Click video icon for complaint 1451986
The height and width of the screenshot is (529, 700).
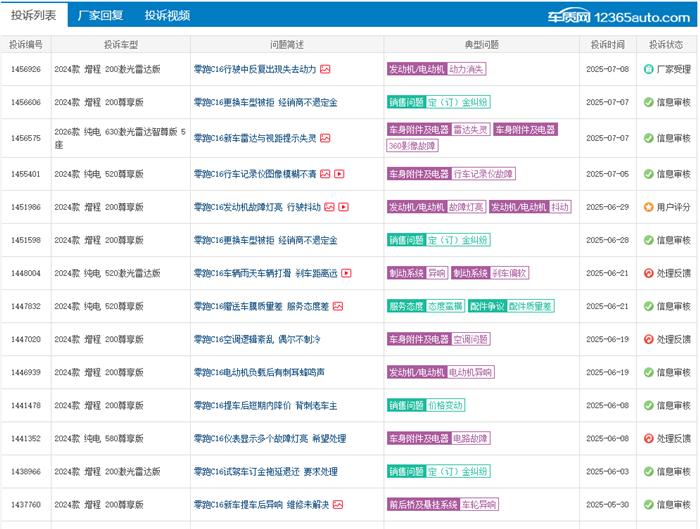tap(343, 207)
